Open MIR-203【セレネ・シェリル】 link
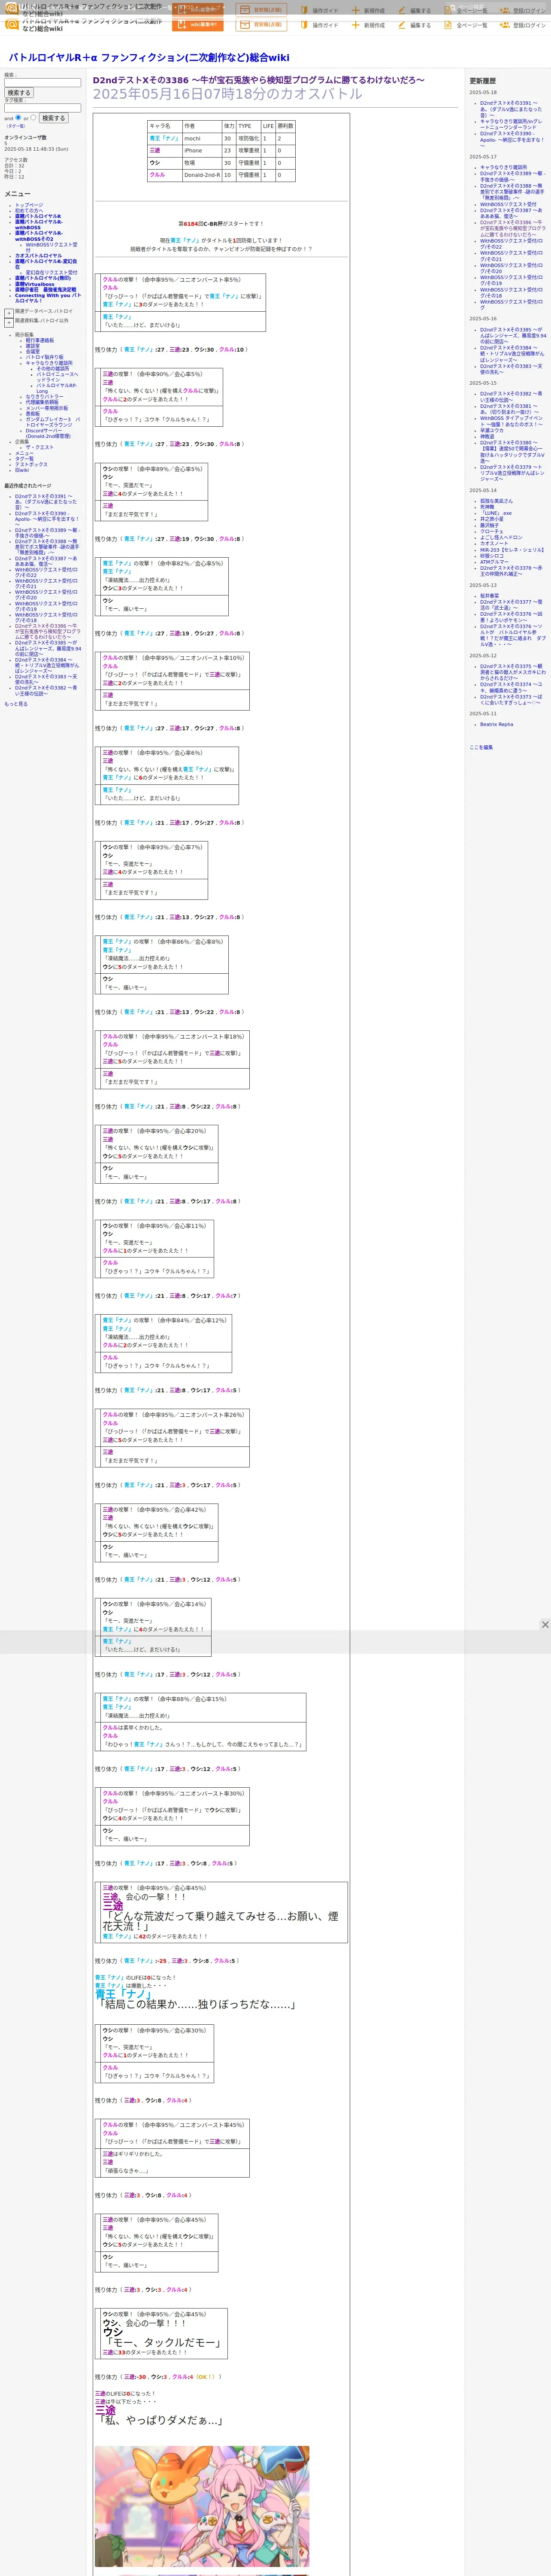The height and width of the screenshot is (2576, 551). (x=512, y=549)
